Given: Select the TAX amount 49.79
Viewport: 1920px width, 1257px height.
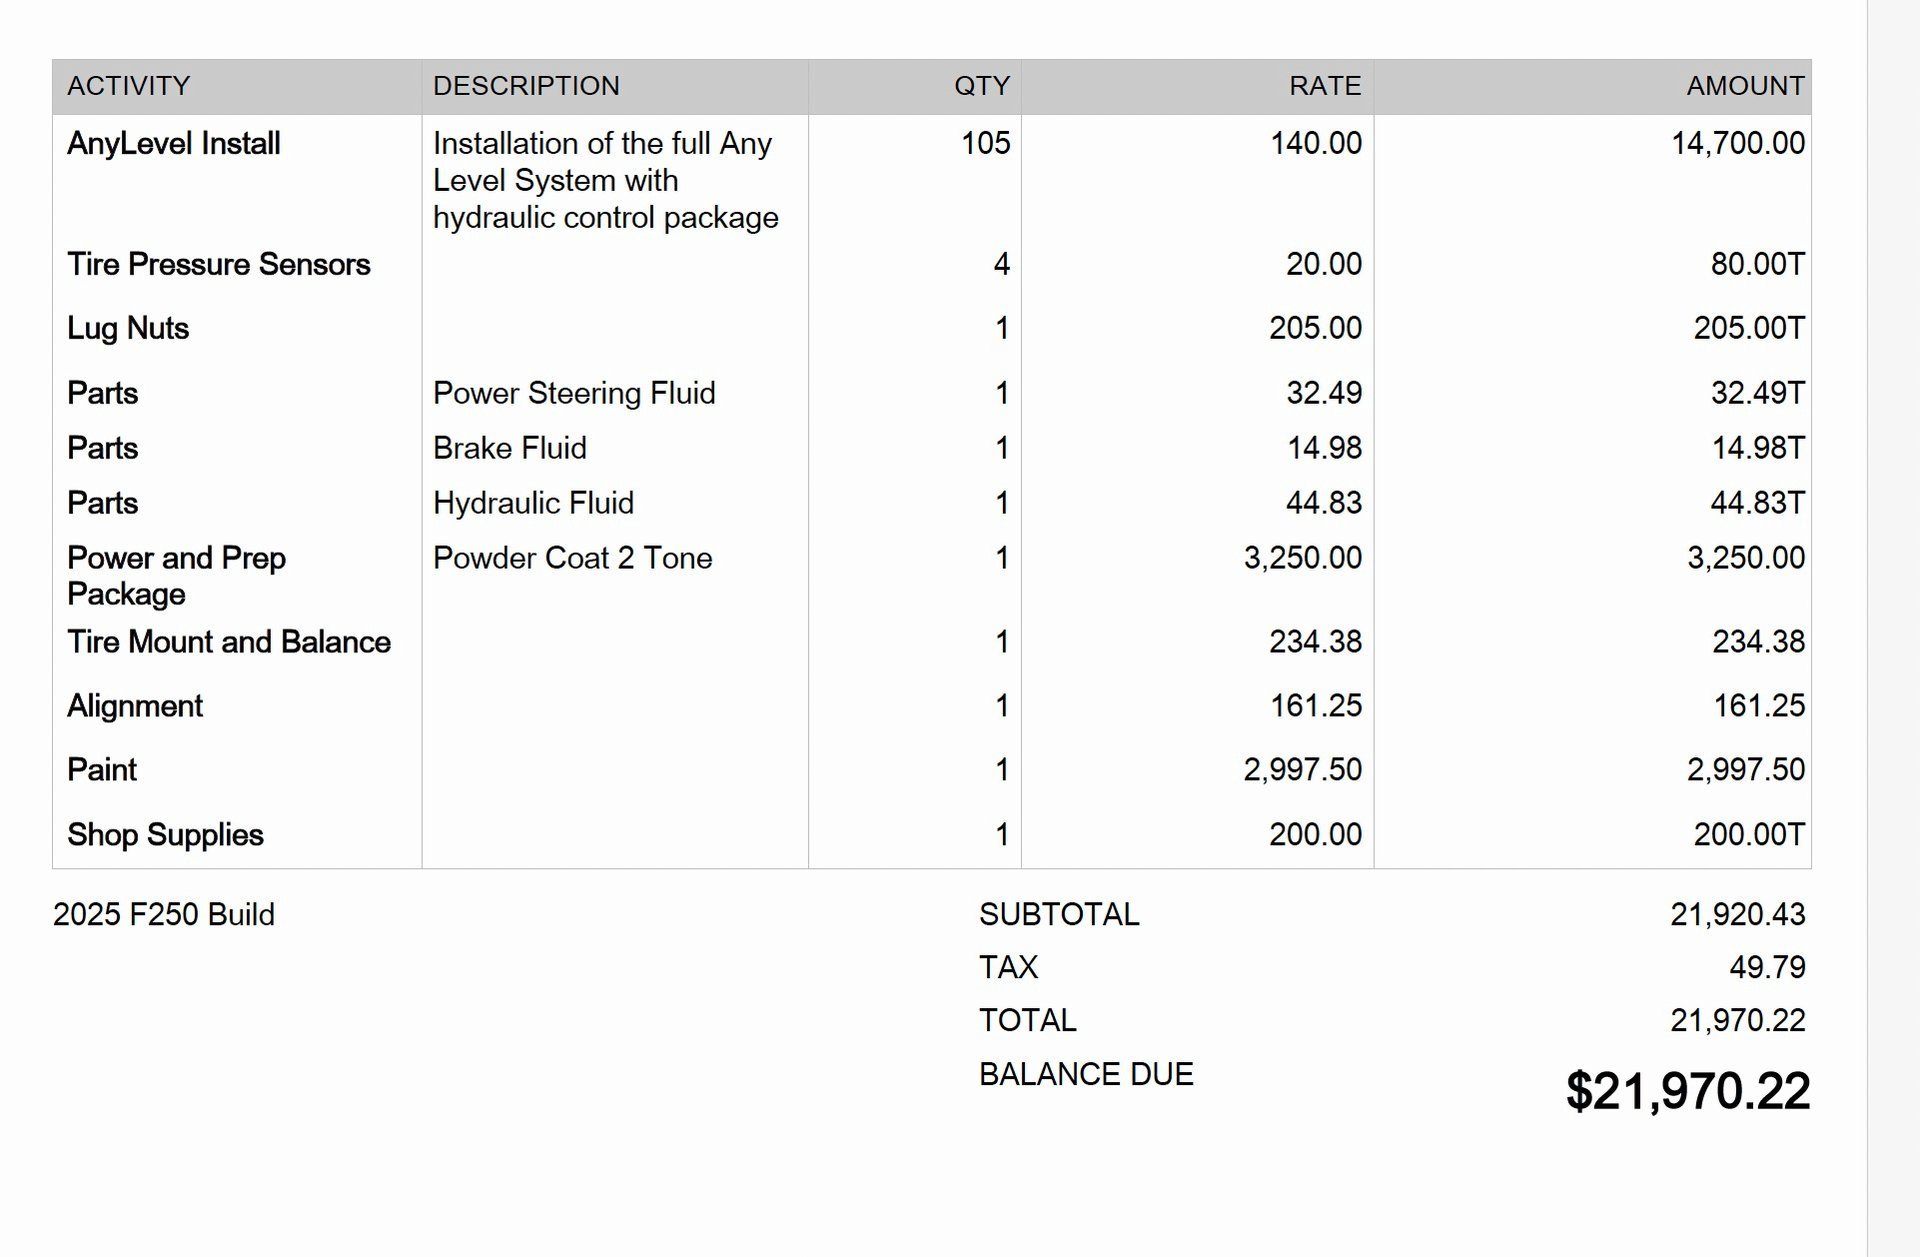Looking at the screenshot, I should pyautogui.click(x=1767, y=967).
